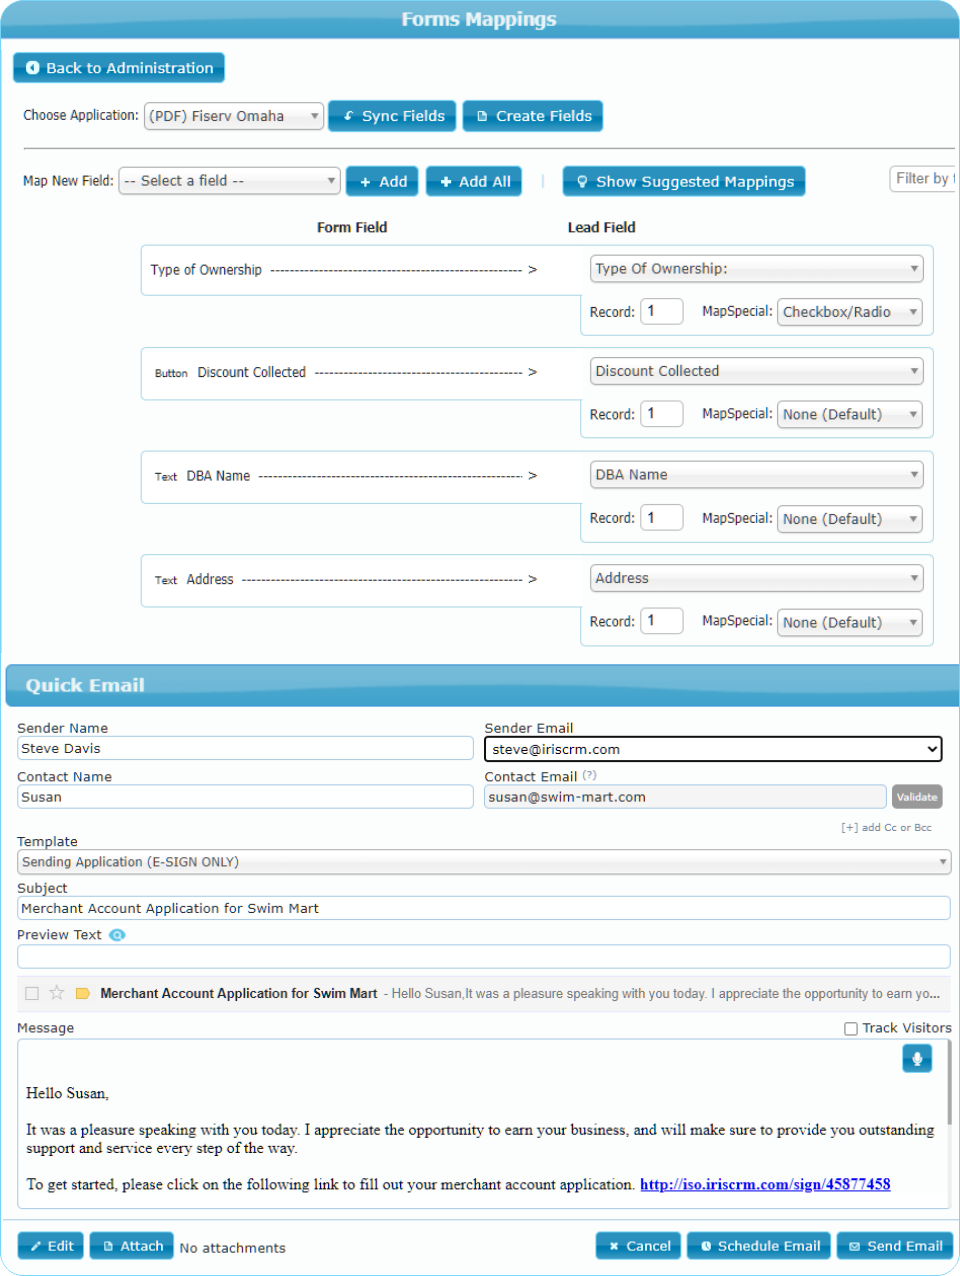Screen dimensions: 960x1276
Task: Click the add Cc or Bcc link
Action: coord(887,828)
